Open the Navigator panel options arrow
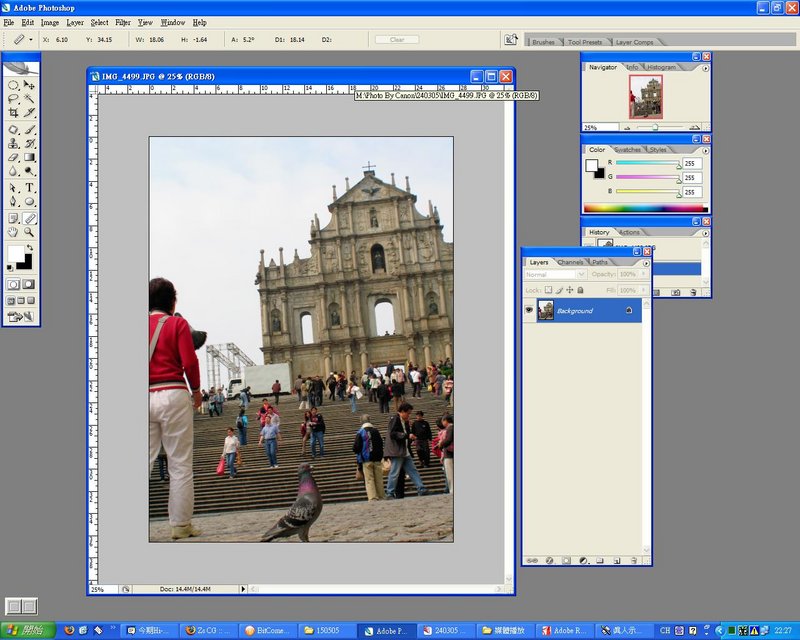 (x=705, y=67)
